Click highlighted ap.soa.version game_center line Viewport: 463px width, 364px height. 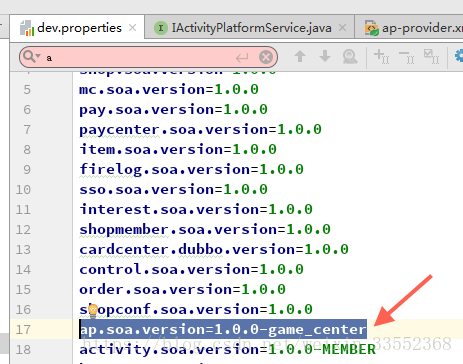tap(223, 329)
